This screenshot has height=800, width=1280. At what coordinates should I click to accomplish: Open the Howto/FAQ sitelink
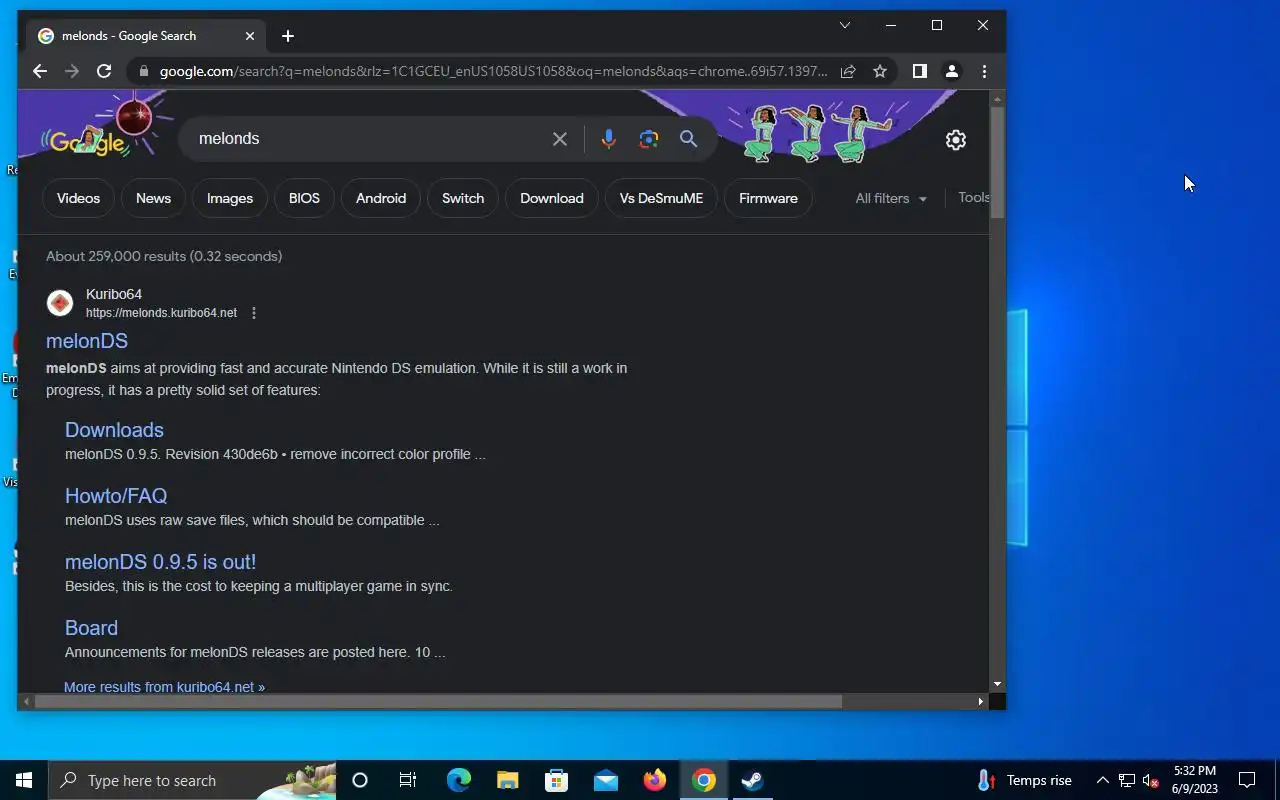116,496
